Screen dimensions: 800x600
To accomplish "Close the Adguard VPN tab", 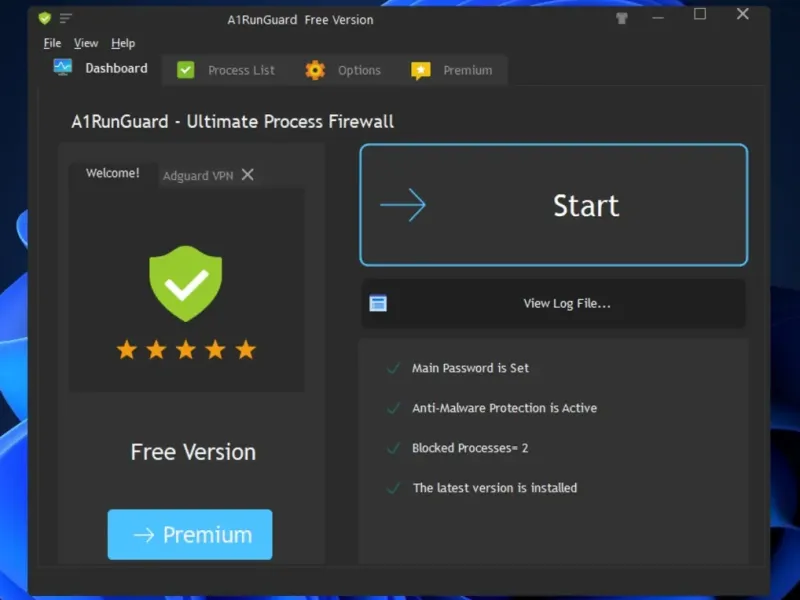I will click(x=247, y=175).
